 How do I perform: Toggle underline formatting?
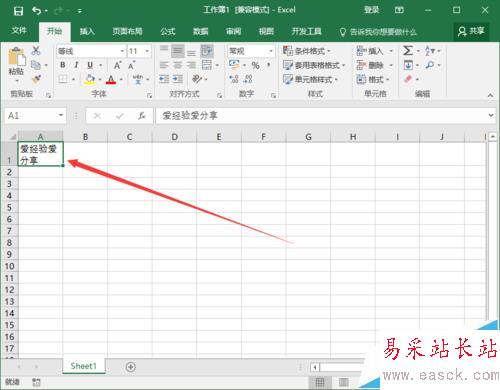click(x=90, y=65)
